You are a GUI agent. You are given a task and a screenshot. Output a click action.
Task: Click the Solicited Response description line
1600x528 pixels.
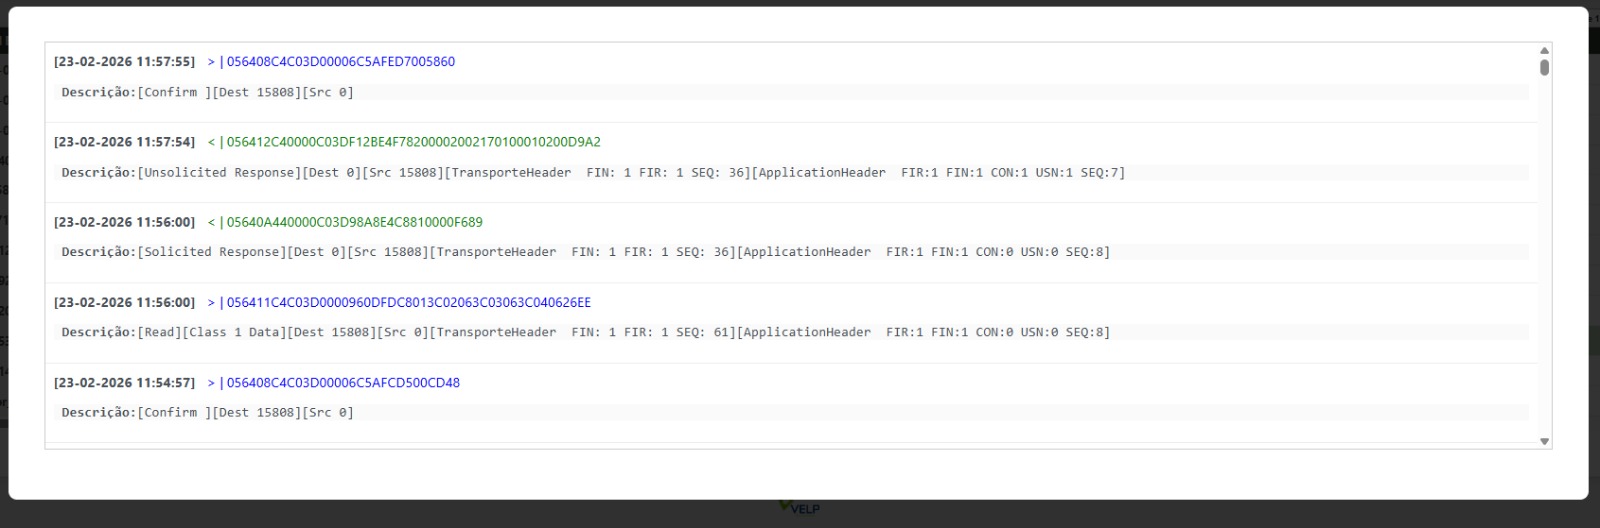[x=585, y=252]
